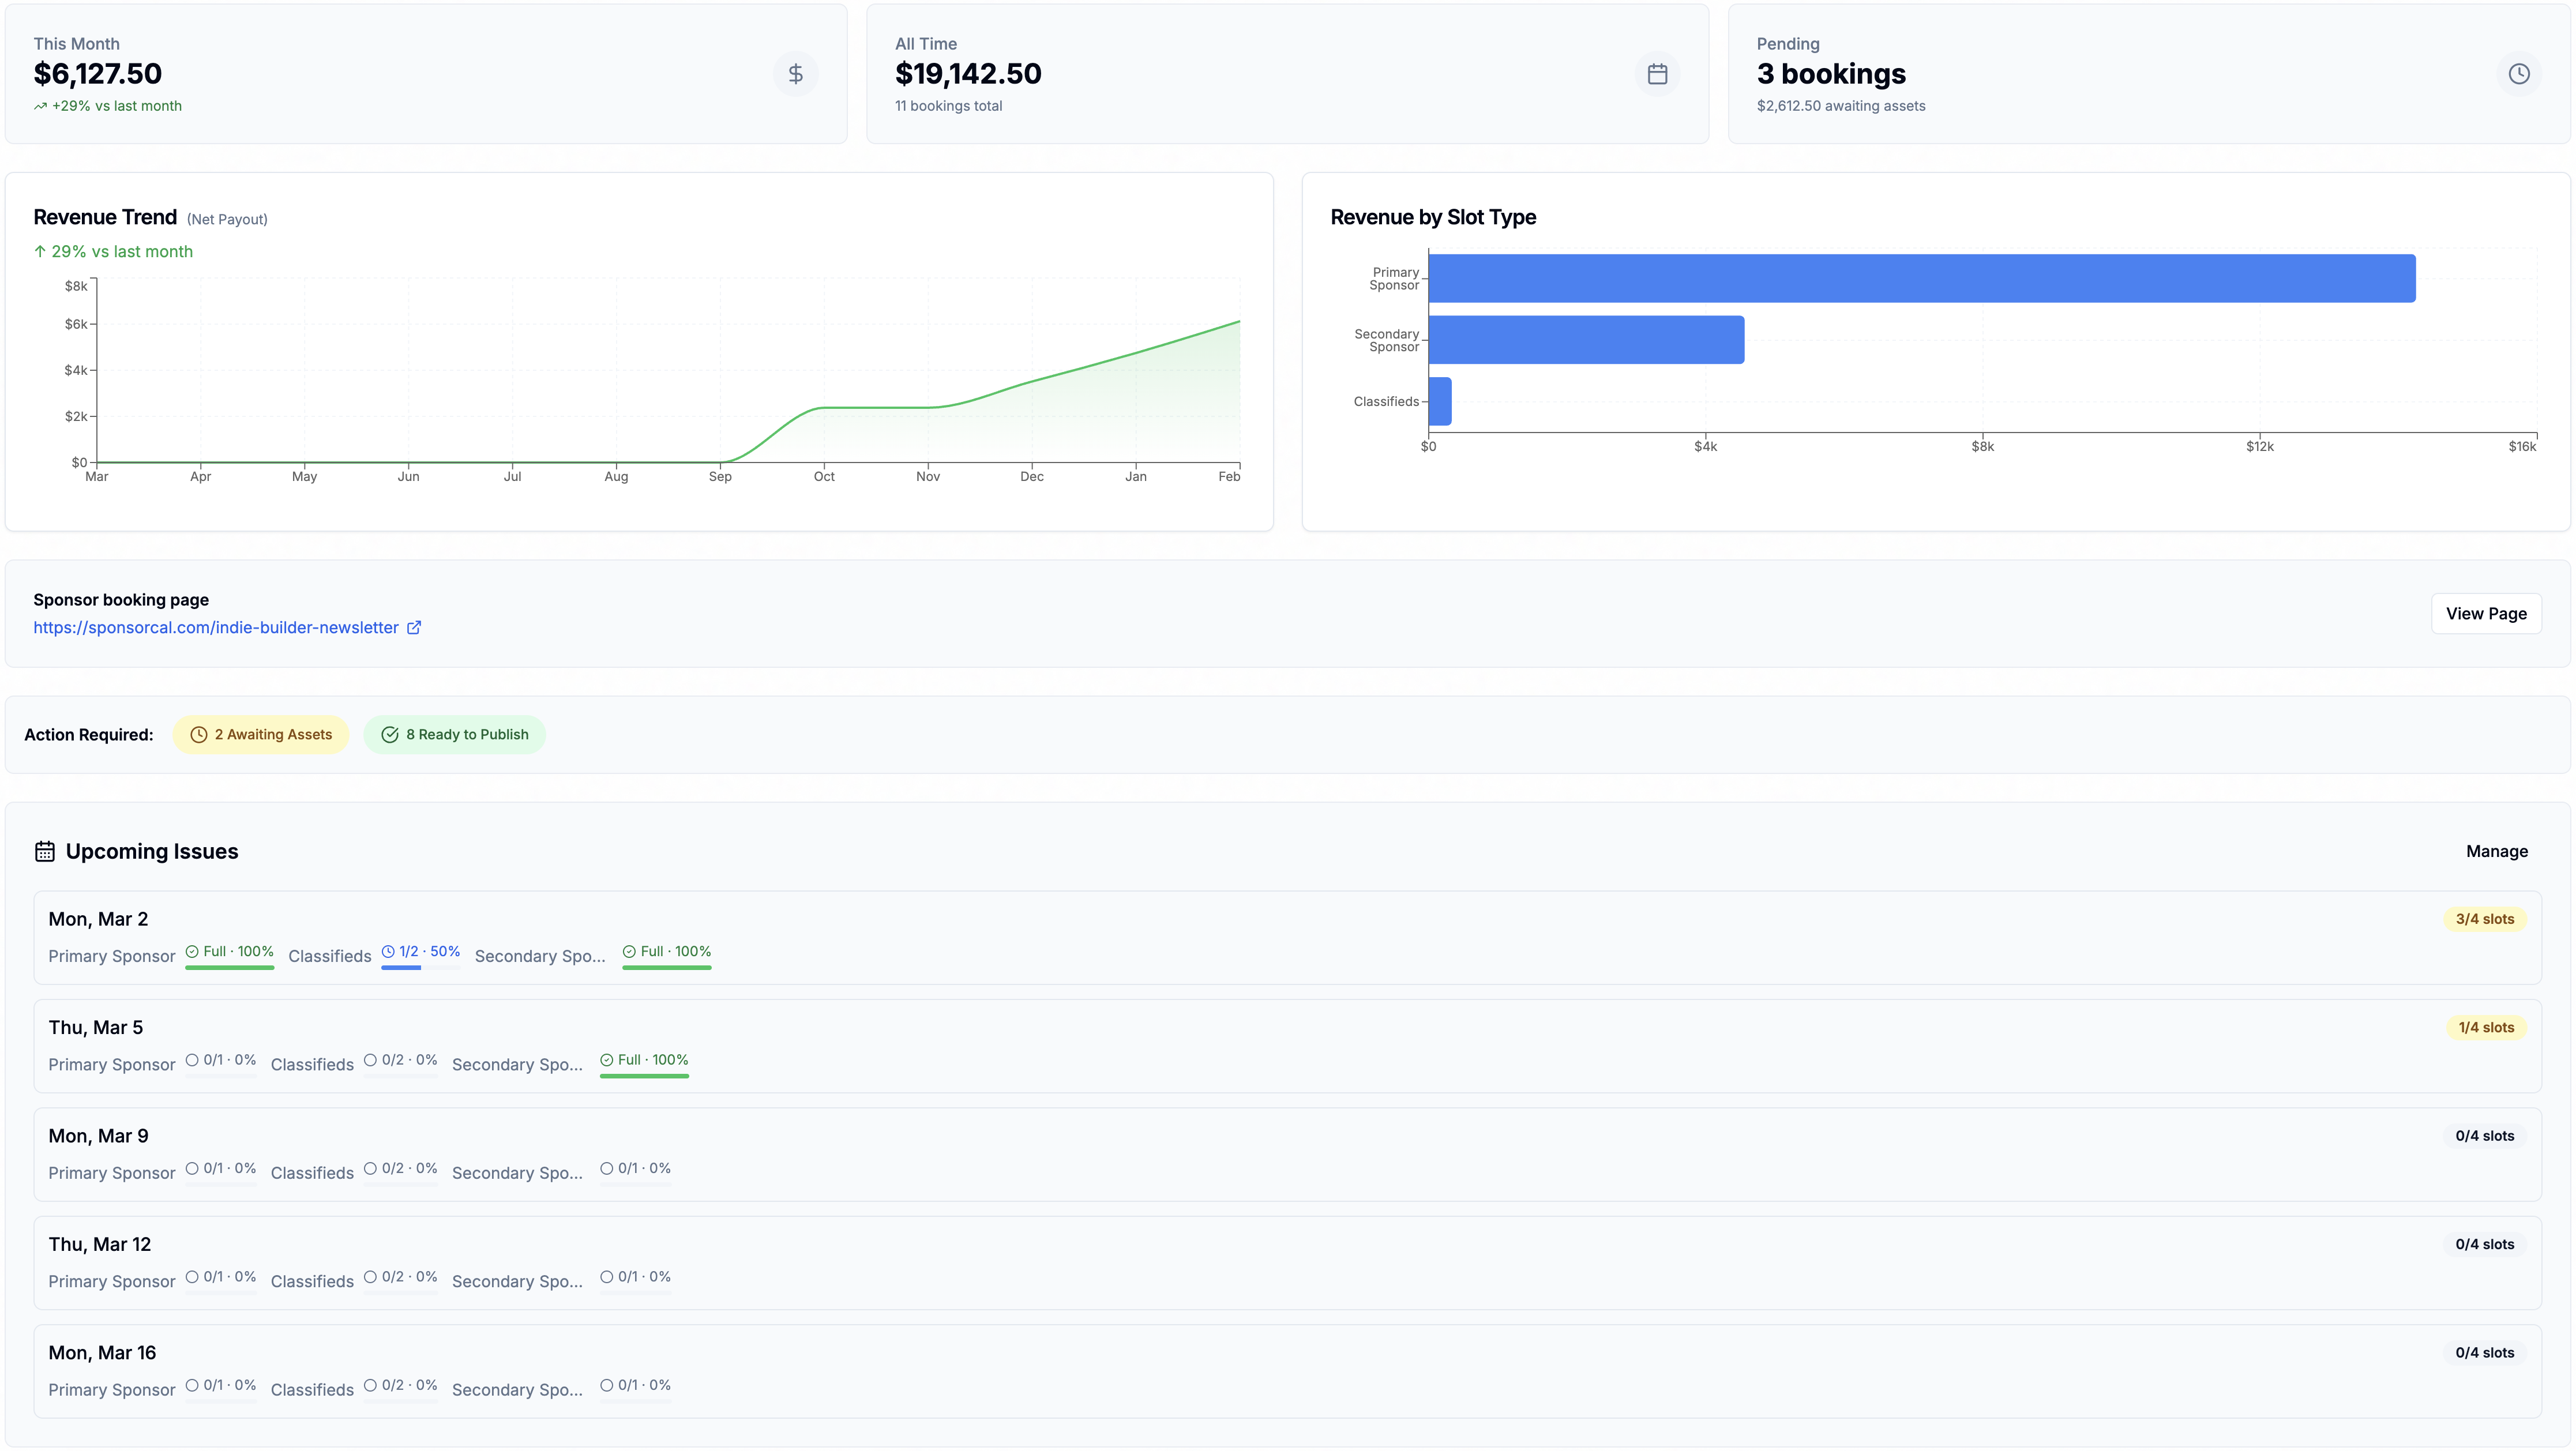Open the sponsorcal.com indie-builder-newsletter link
This screenshot has height=1451, width=2576.
[216, 628]
